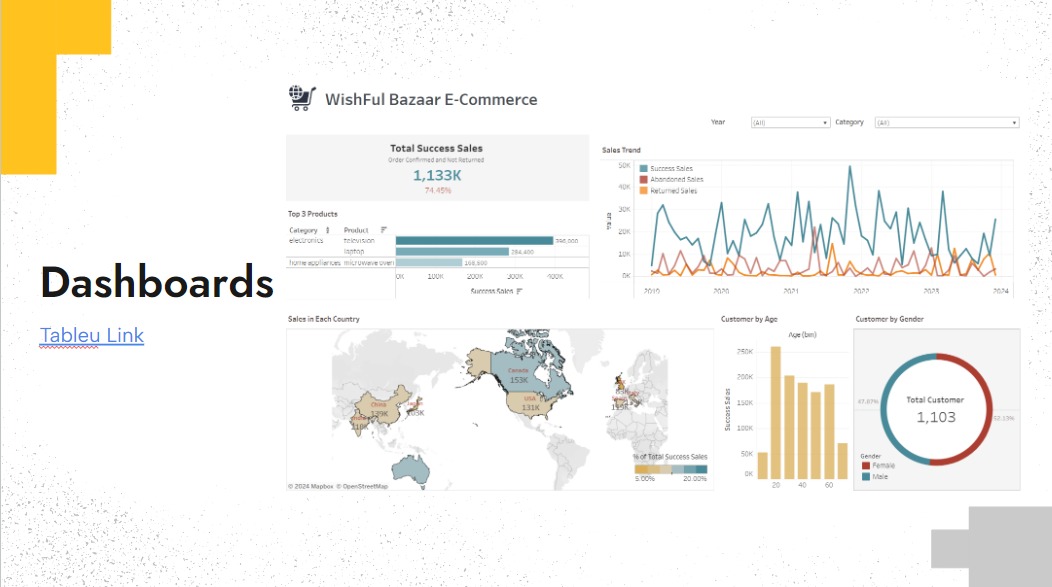The image size is (1052, 587).
Task: Open the Category filter dropdown
Action: (947, 123)
